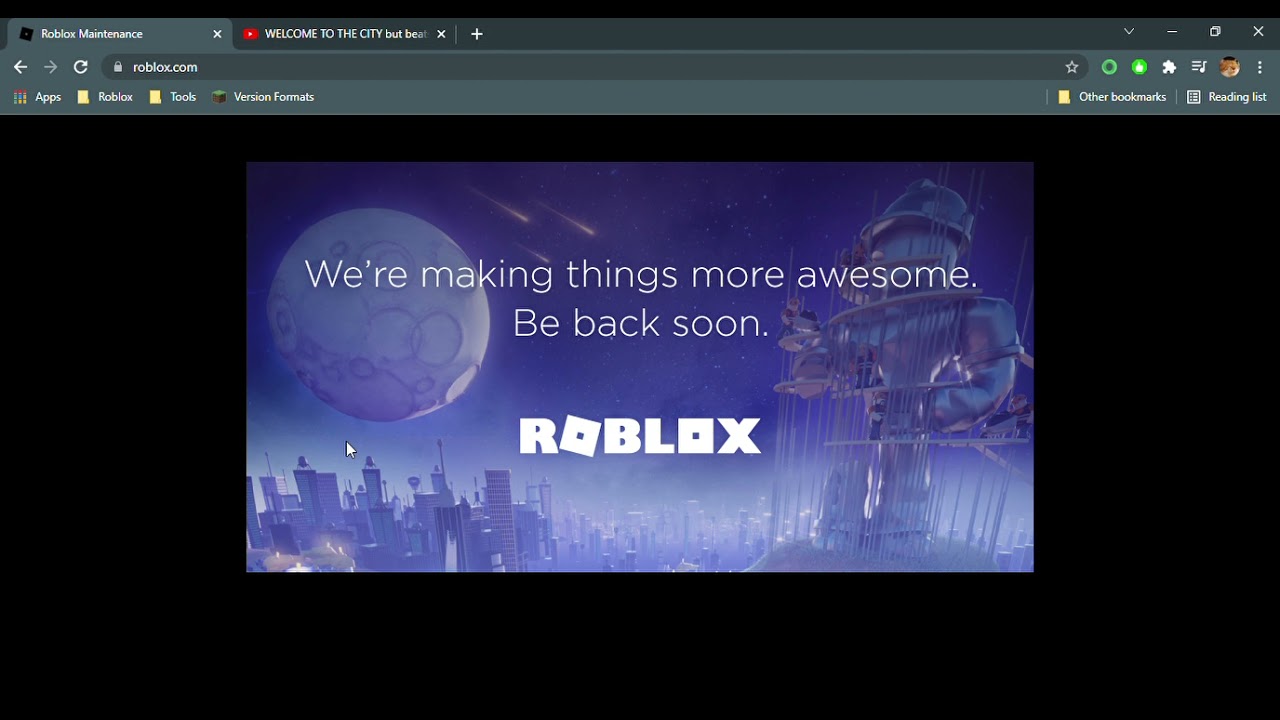Image resolution: width=1280 pixels, height=720 pixels.
Task: Open the Chrome profile avatar
Action: coord(1230,67)
